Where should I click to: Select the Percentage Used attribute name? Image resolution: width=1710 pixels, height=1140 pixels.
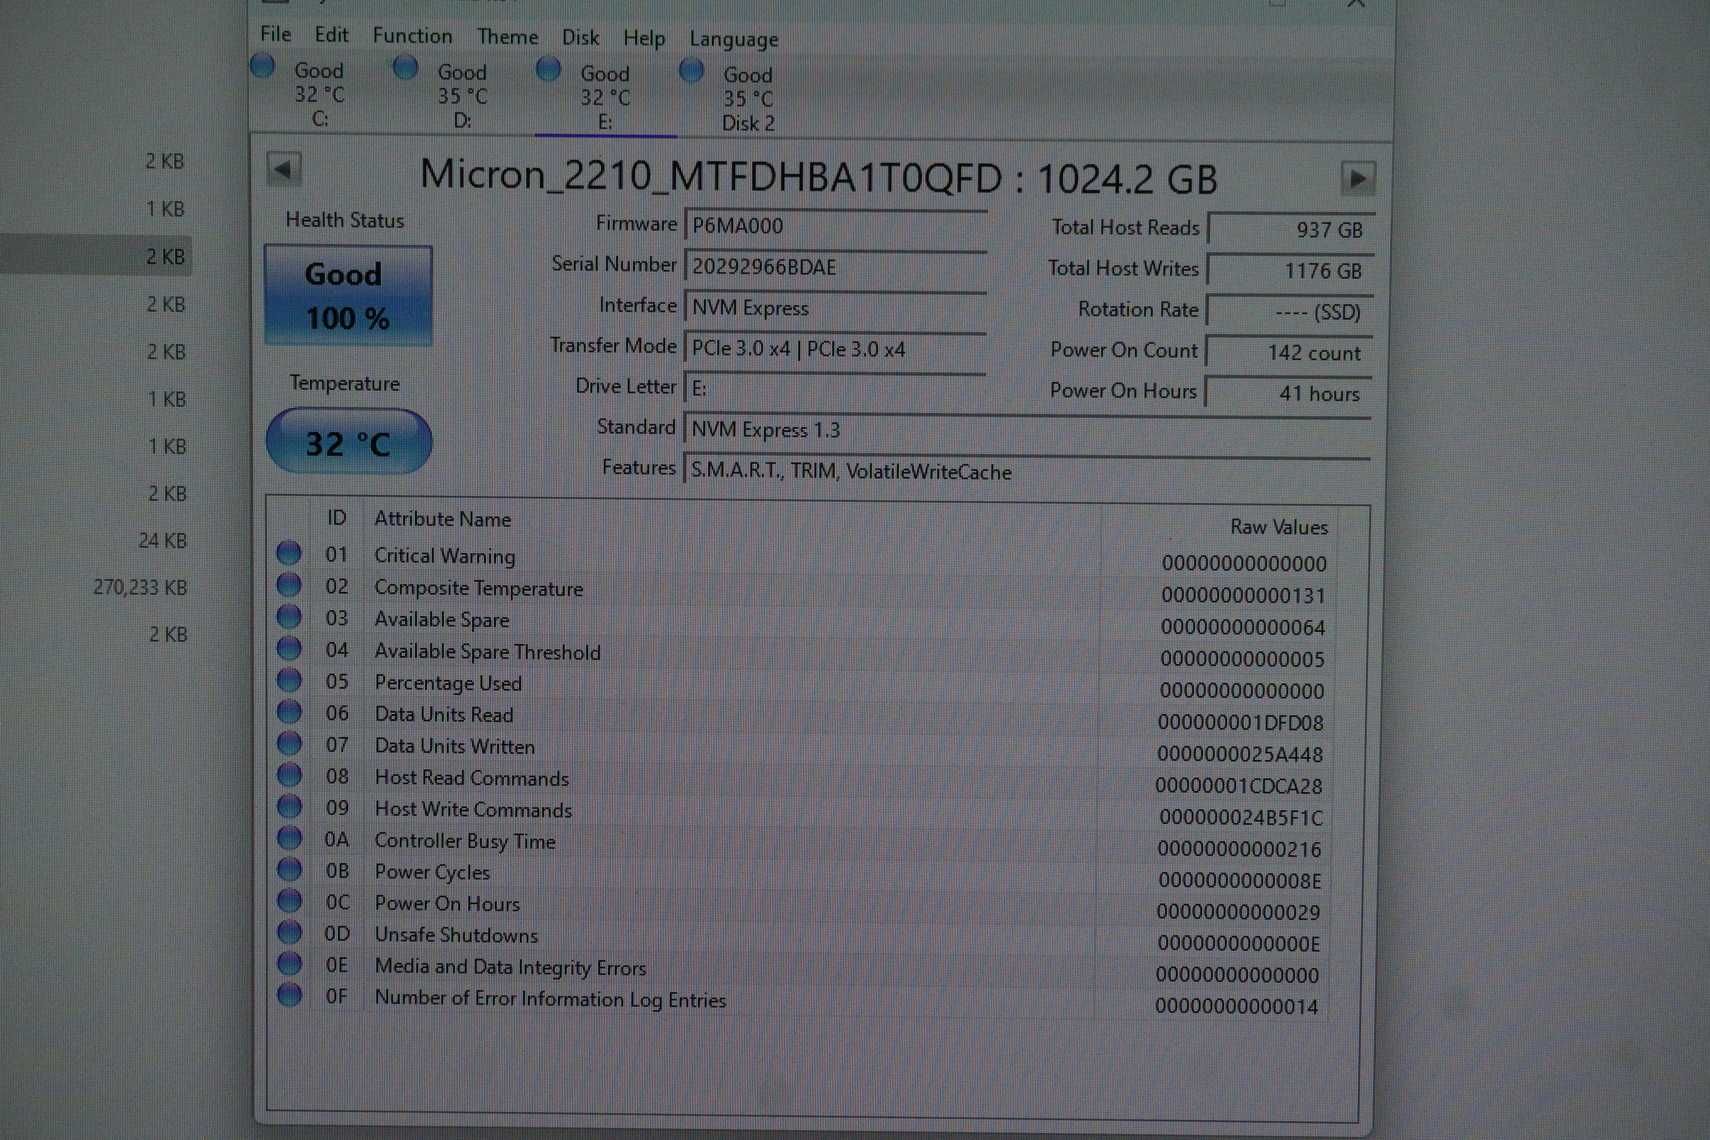448,683
